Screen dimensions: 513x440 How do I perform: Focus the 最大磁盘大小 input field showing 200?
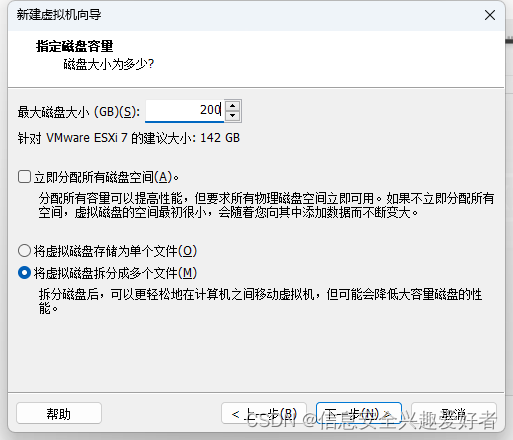coord(185,110)
